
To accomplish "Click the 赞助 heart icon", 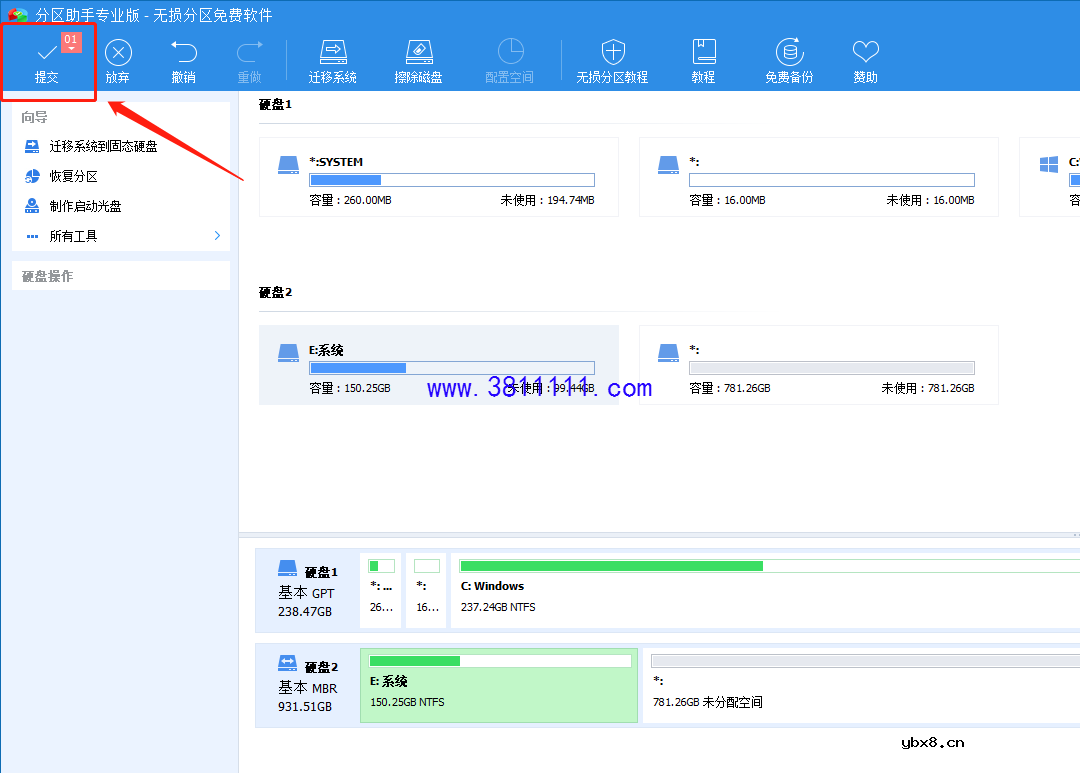I will tap(865, 52).
